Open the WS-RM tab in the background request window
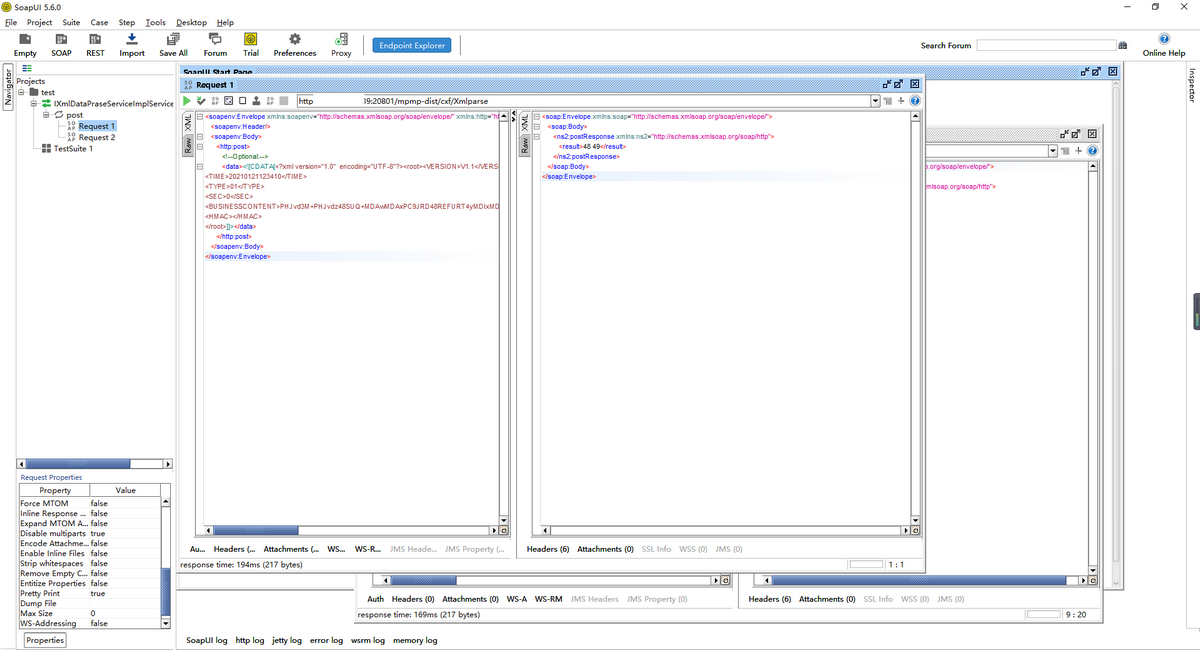1200x650 pixels. click(x=549, y=599)
